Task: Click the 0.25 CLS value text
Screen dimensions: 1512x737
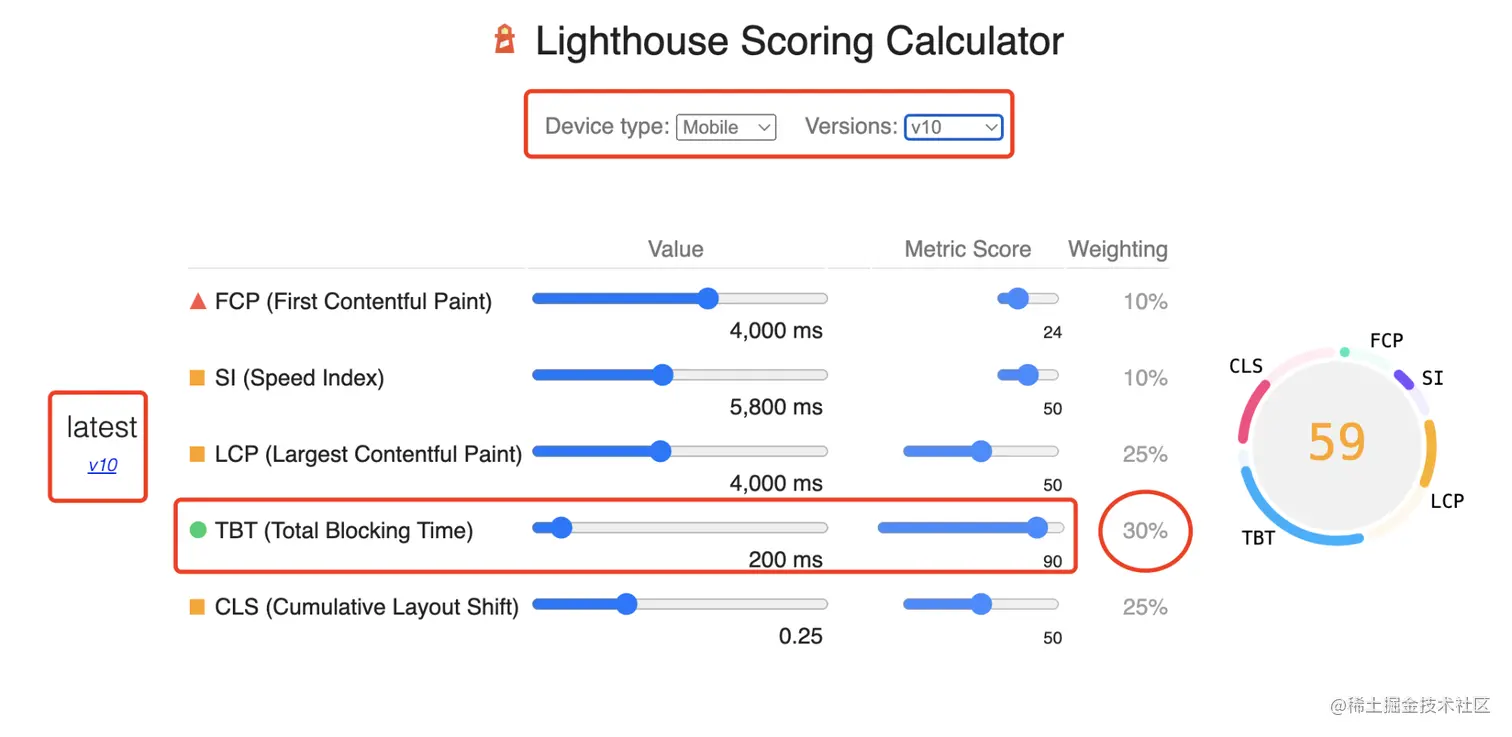Action: click(x=800, y=636)
